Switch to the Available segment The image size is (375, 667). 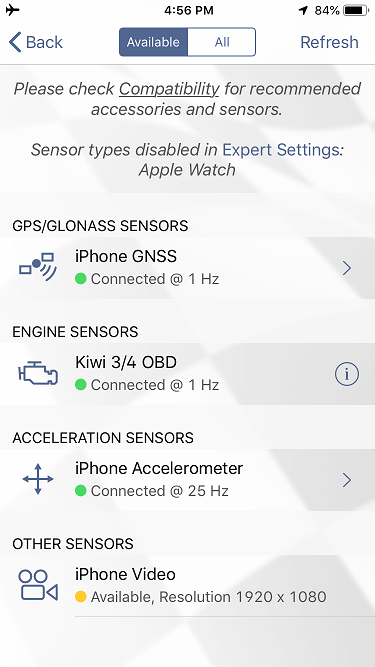click(153, 42)
